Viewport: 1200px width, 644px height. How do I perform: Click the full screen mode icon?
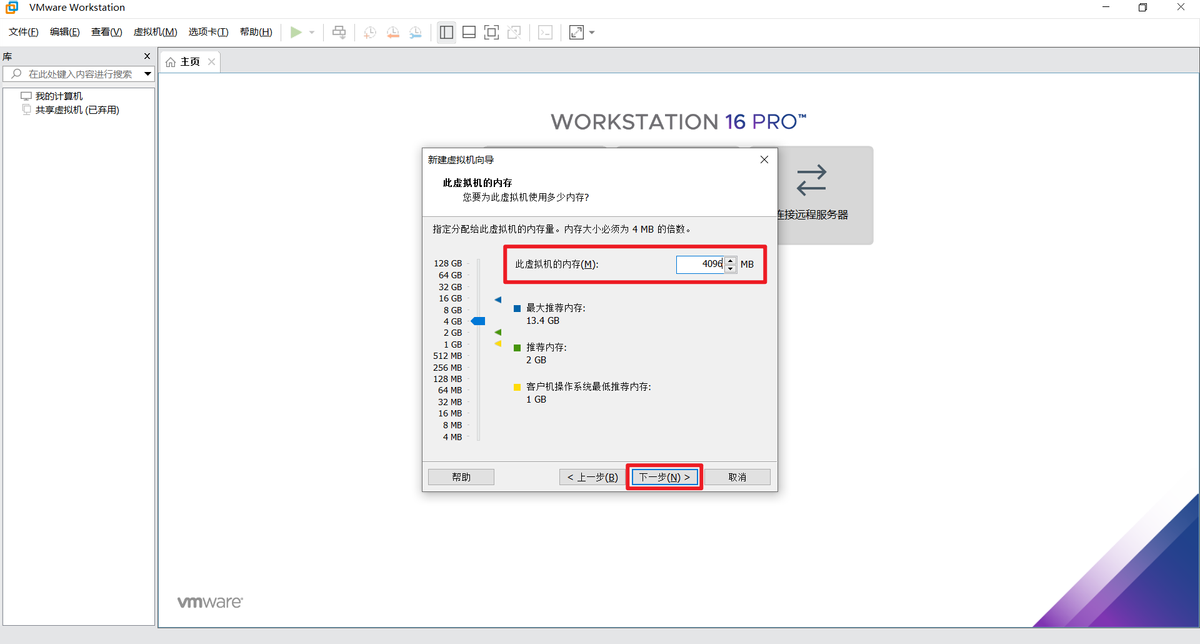coord(491,32)
